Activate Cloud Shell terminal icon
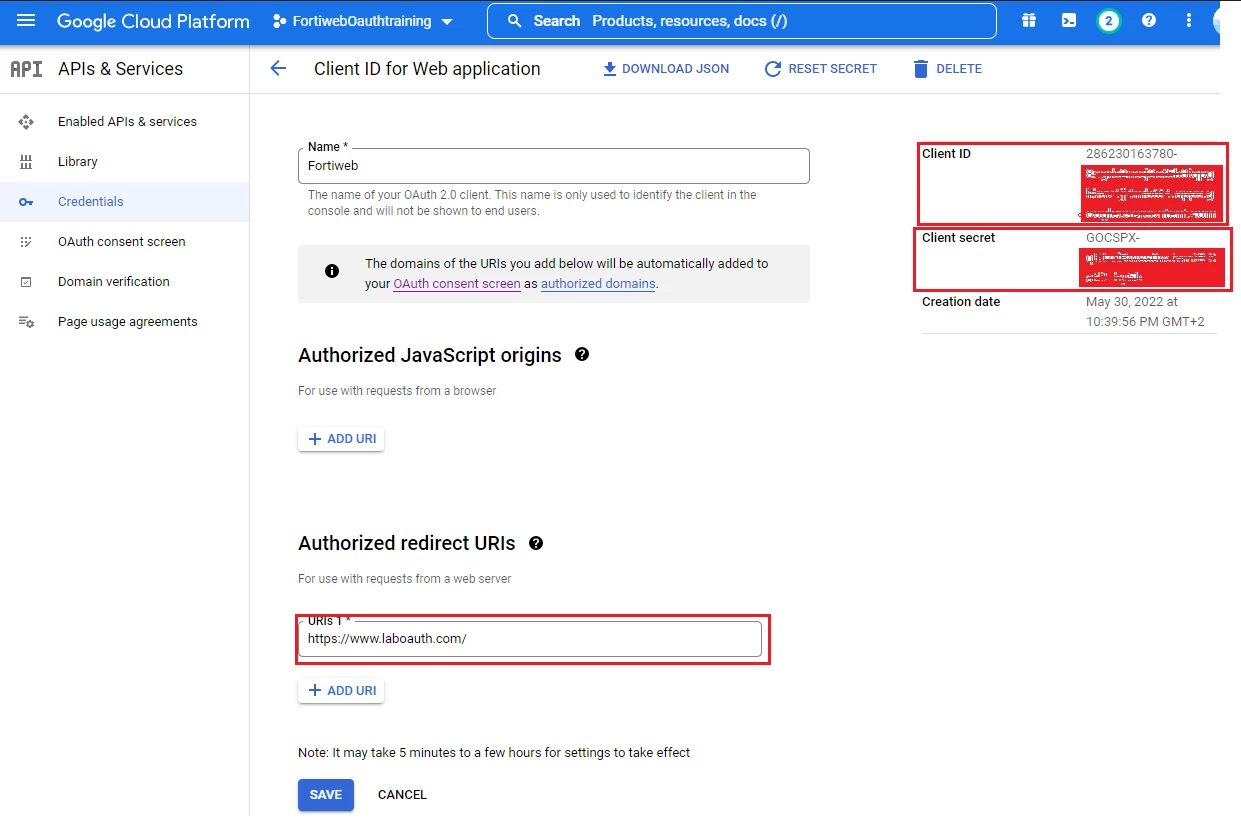The width and height of the screenshot is (1241, 826). pyautogui.click(x=1069, y=20)
